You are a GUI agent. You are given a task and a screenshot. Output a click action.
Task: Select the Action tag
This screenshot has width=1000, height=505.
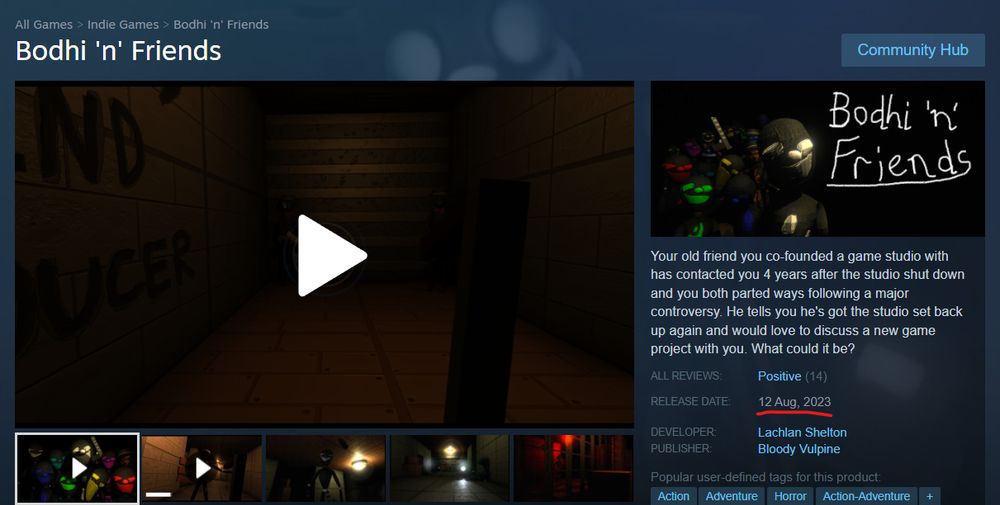tap(673, 496)
